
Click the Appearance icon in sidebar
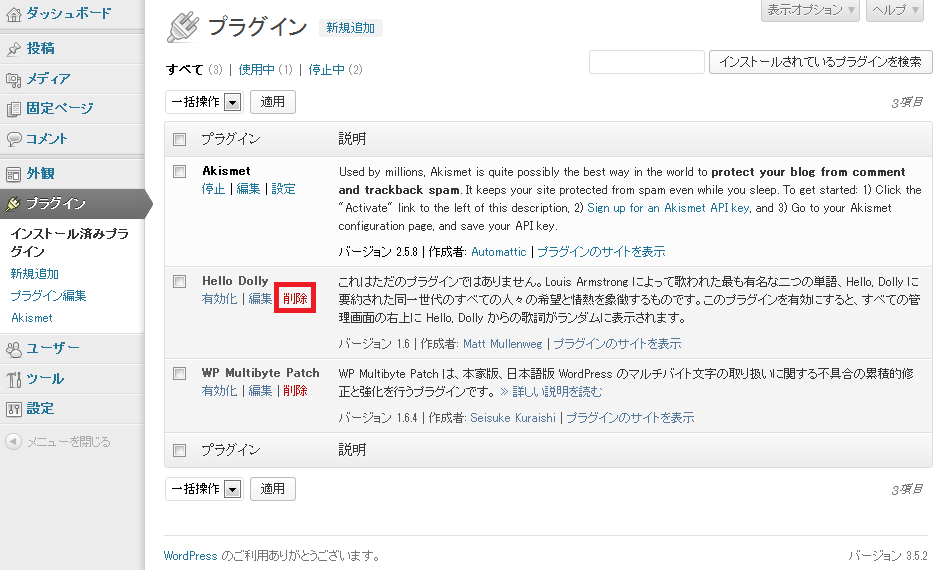[14, 173]
